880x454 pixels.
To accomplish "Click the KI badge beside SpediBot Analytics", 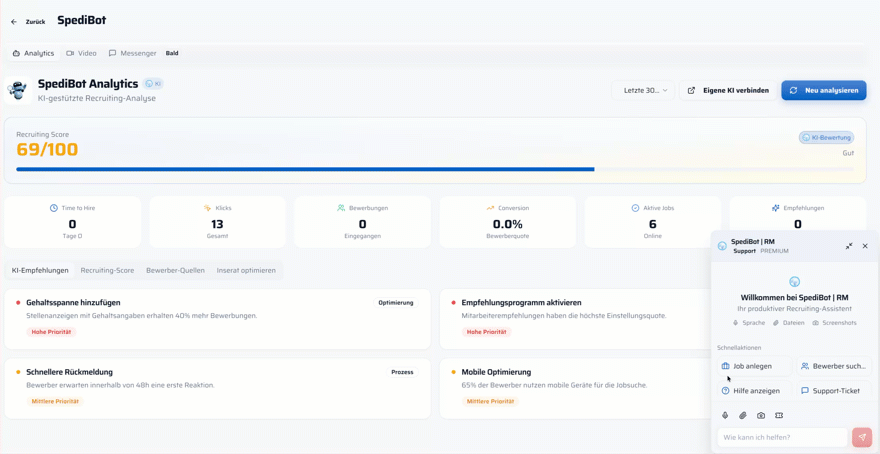I will click(x=153, y=84).
